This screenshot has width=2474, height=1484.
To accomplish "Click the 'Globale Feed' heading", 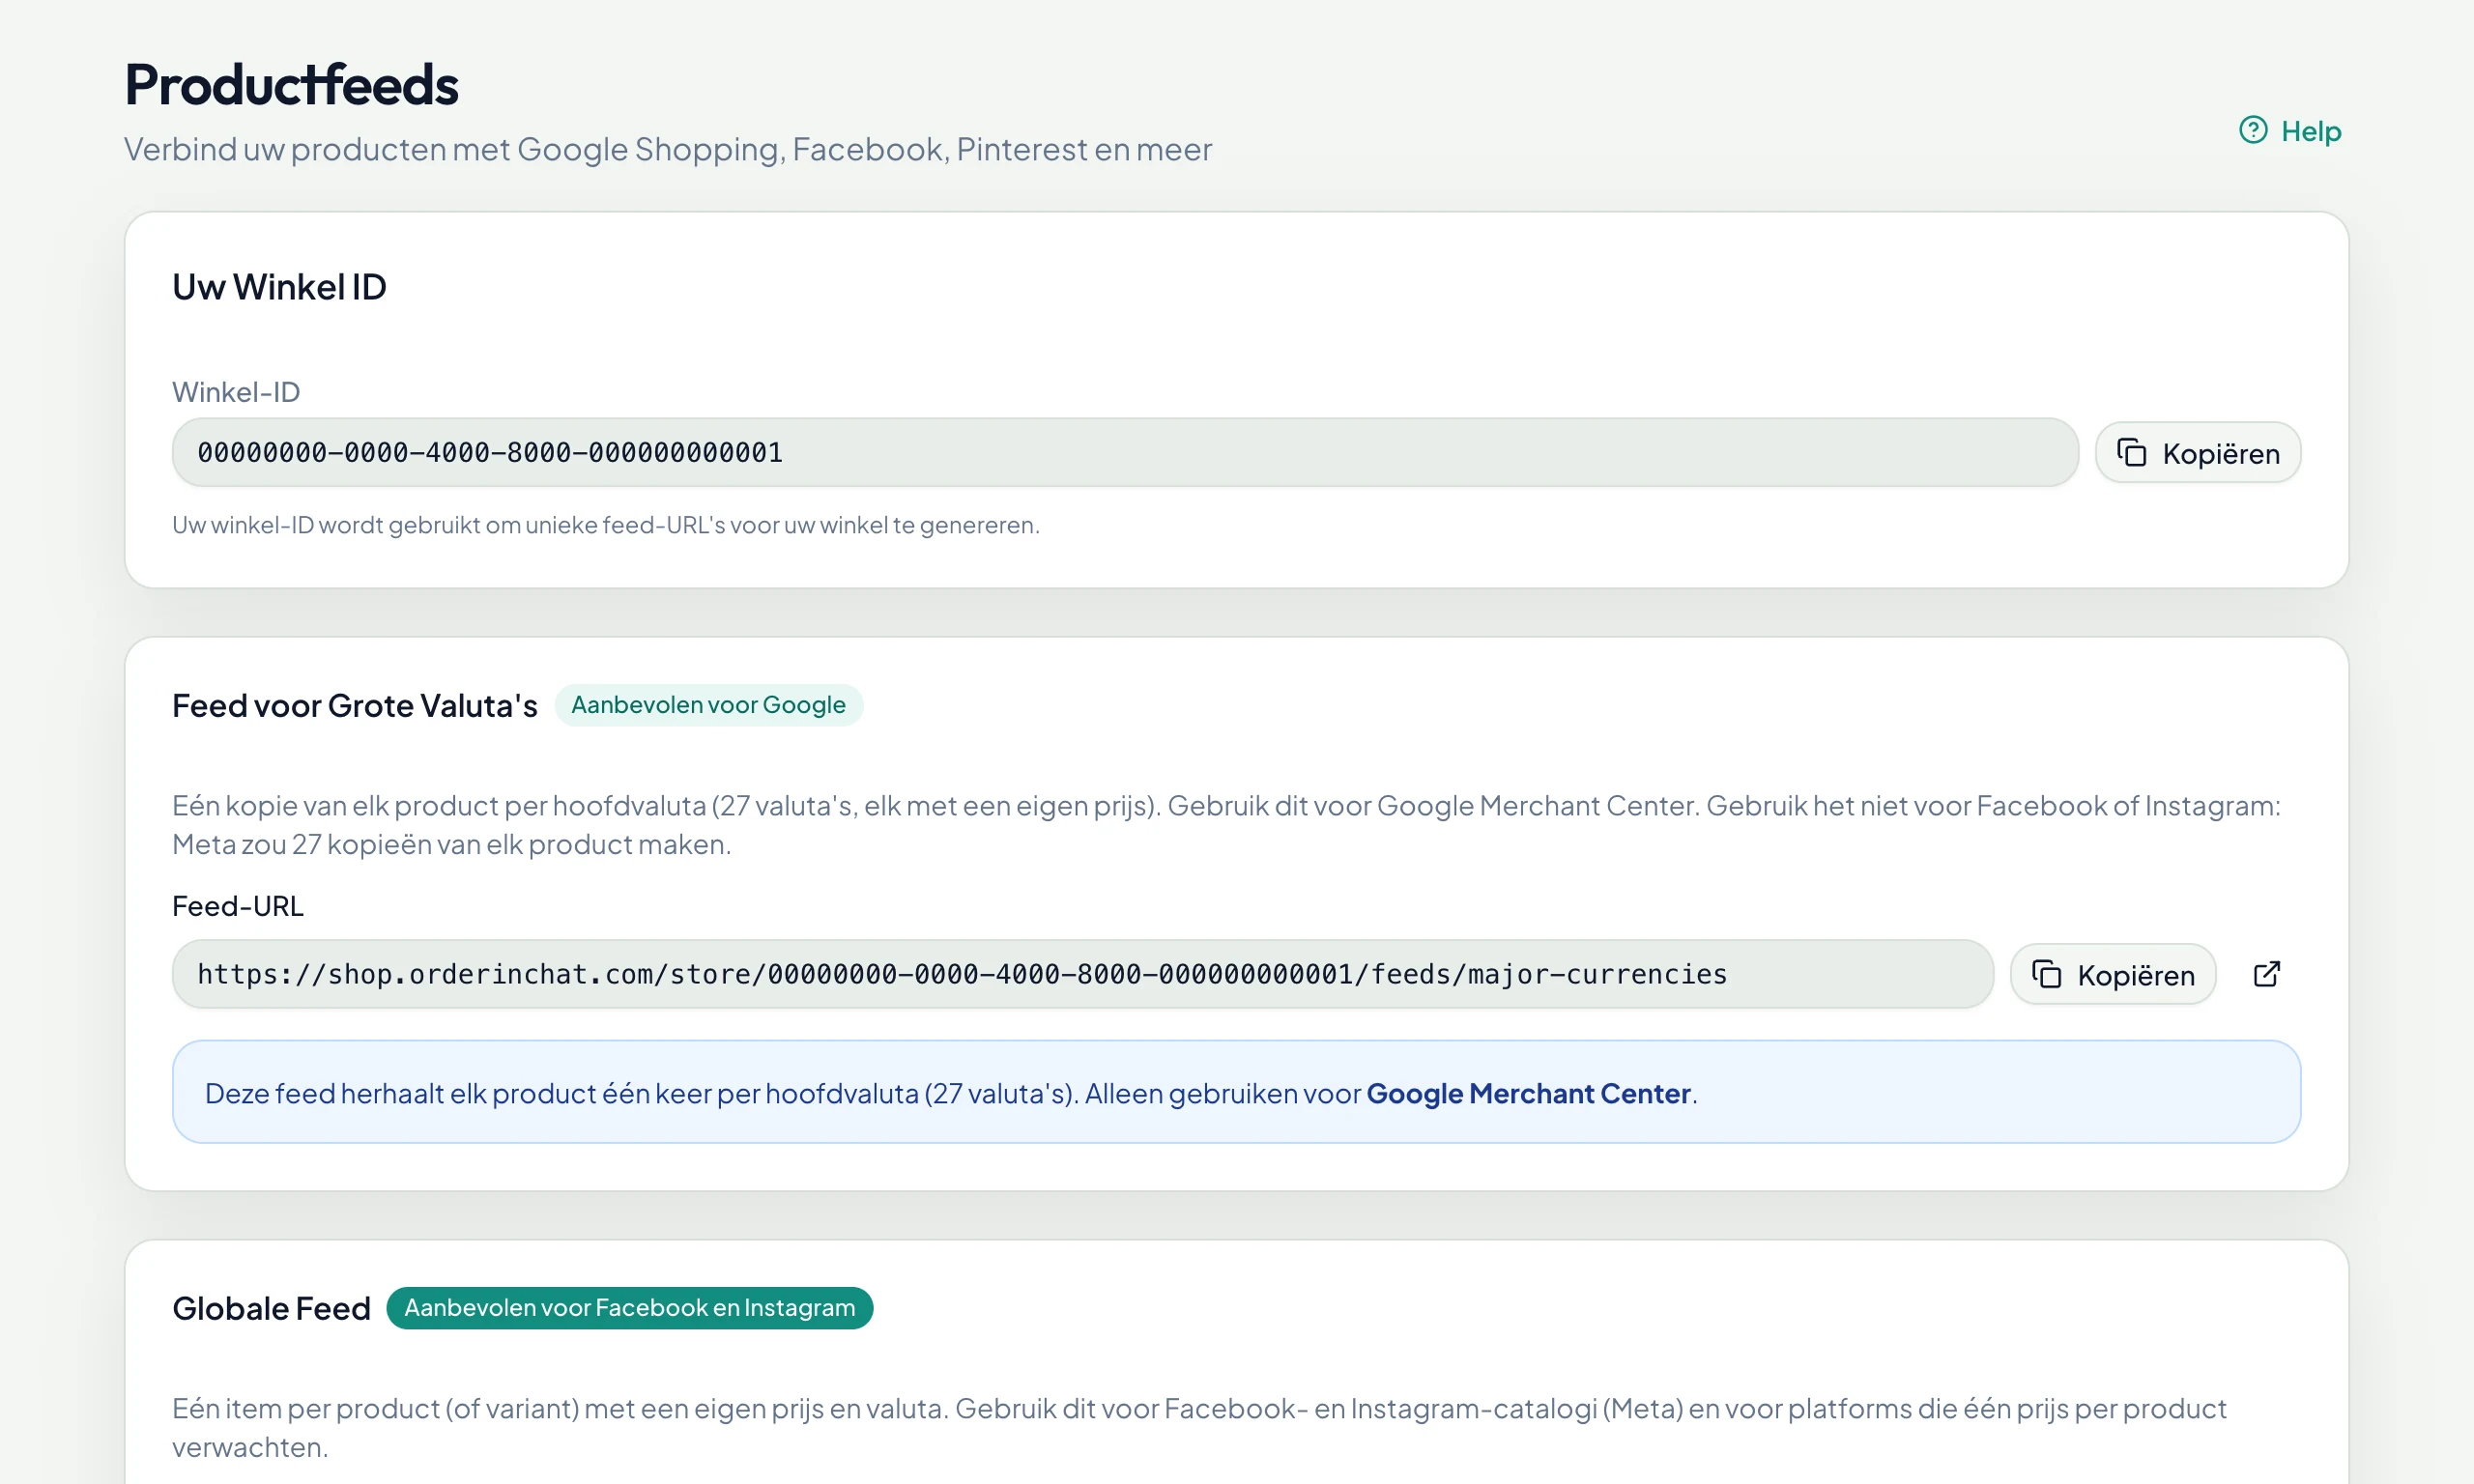I will pyautogui.click(x=271, y=1309).
